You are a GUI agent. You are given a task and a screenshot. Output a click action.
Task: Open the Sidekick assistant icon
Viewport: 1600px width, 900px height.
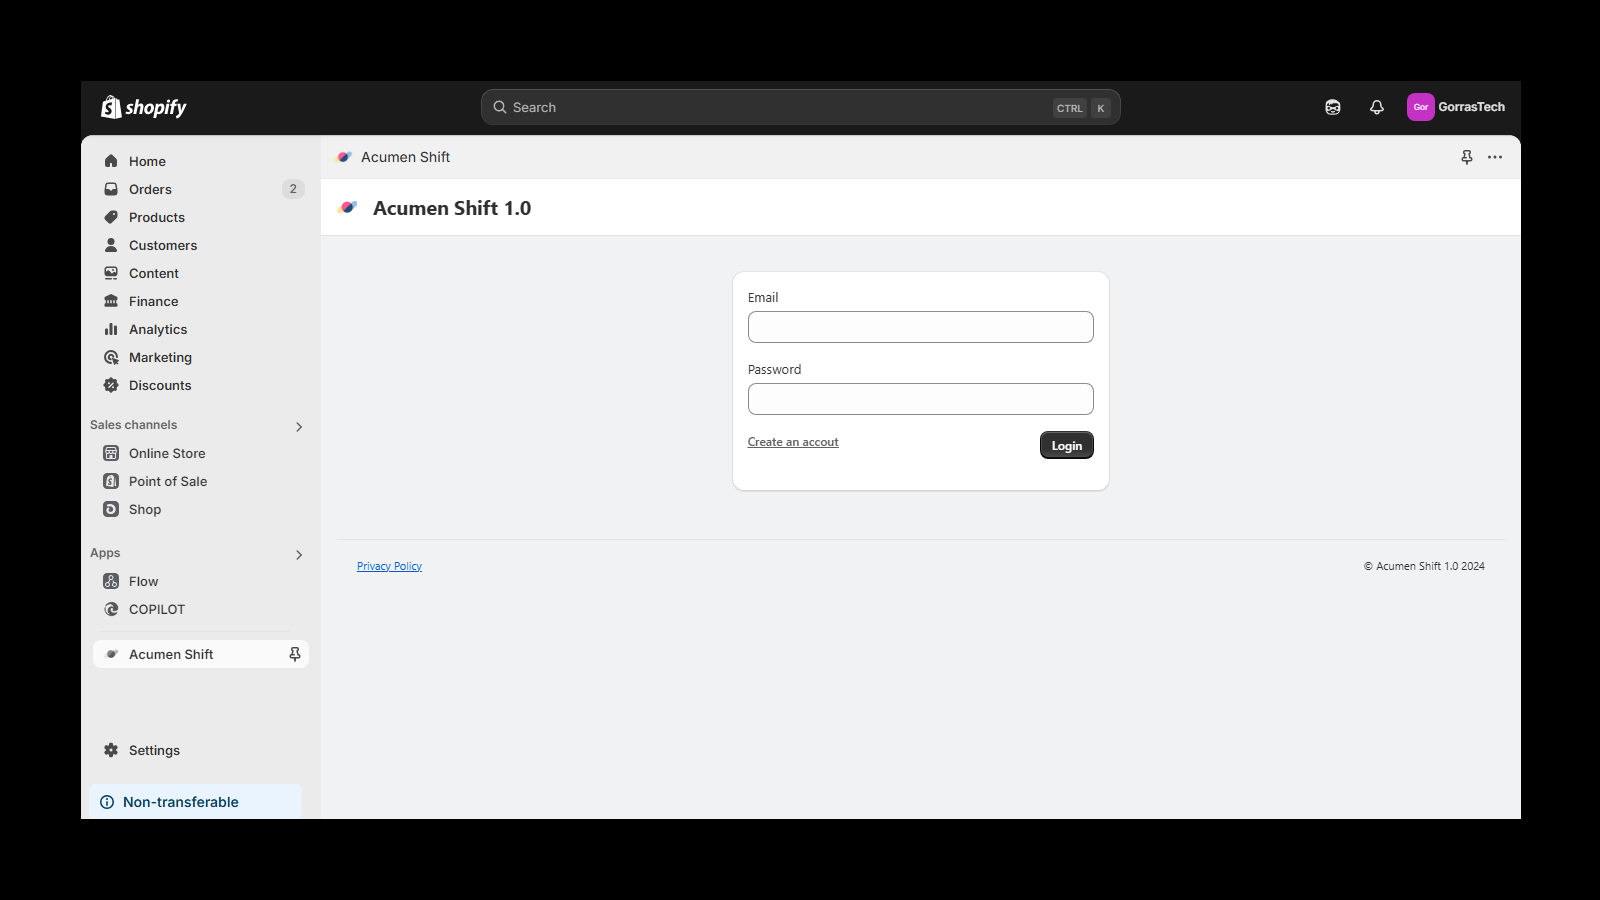click(1333, 107)
